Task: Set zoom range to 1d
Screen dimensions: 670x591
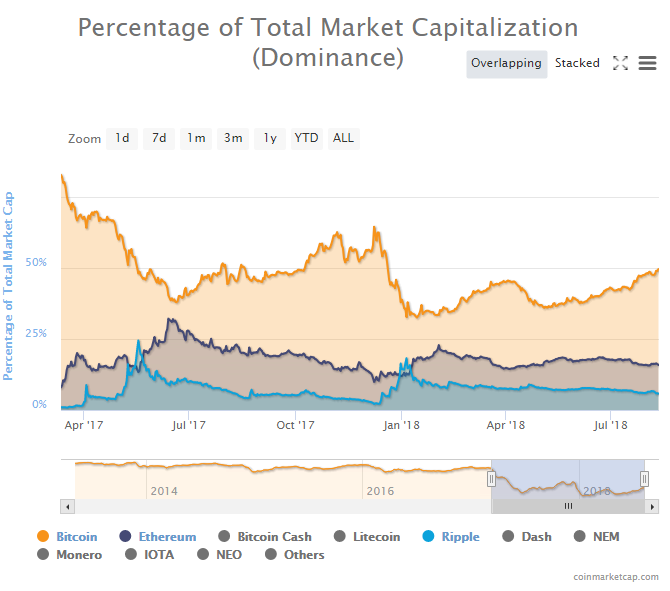Action: [x=122, y=138]
